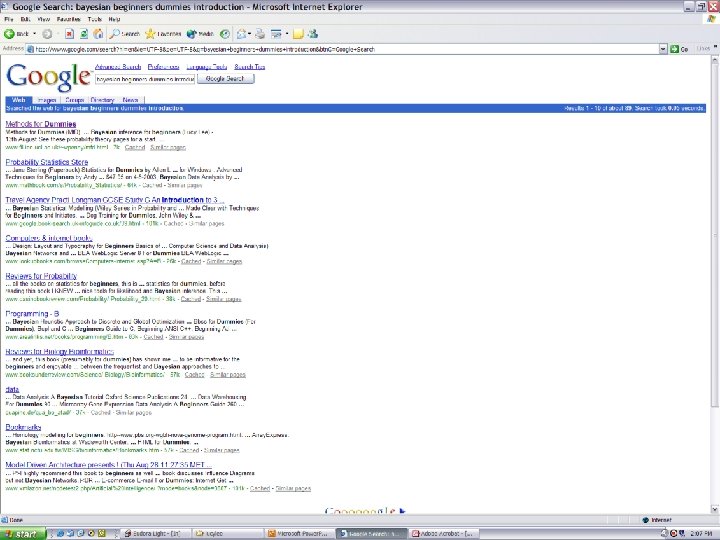This screenshot has height=540, width=720.
Task: Switch to the Images search tab
Action: point(47,100)
